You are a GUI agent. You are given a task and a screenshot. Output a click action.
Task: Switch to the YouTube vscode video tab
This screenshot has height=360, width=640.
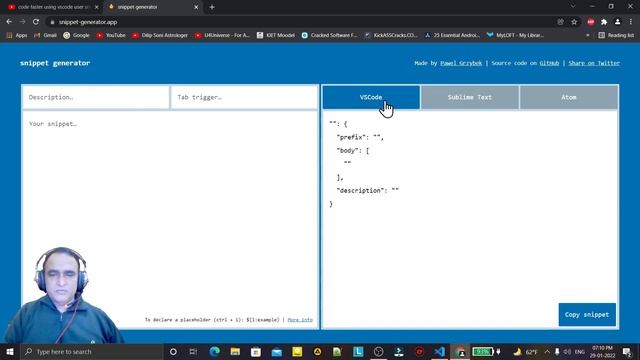(x=52, y=7)
